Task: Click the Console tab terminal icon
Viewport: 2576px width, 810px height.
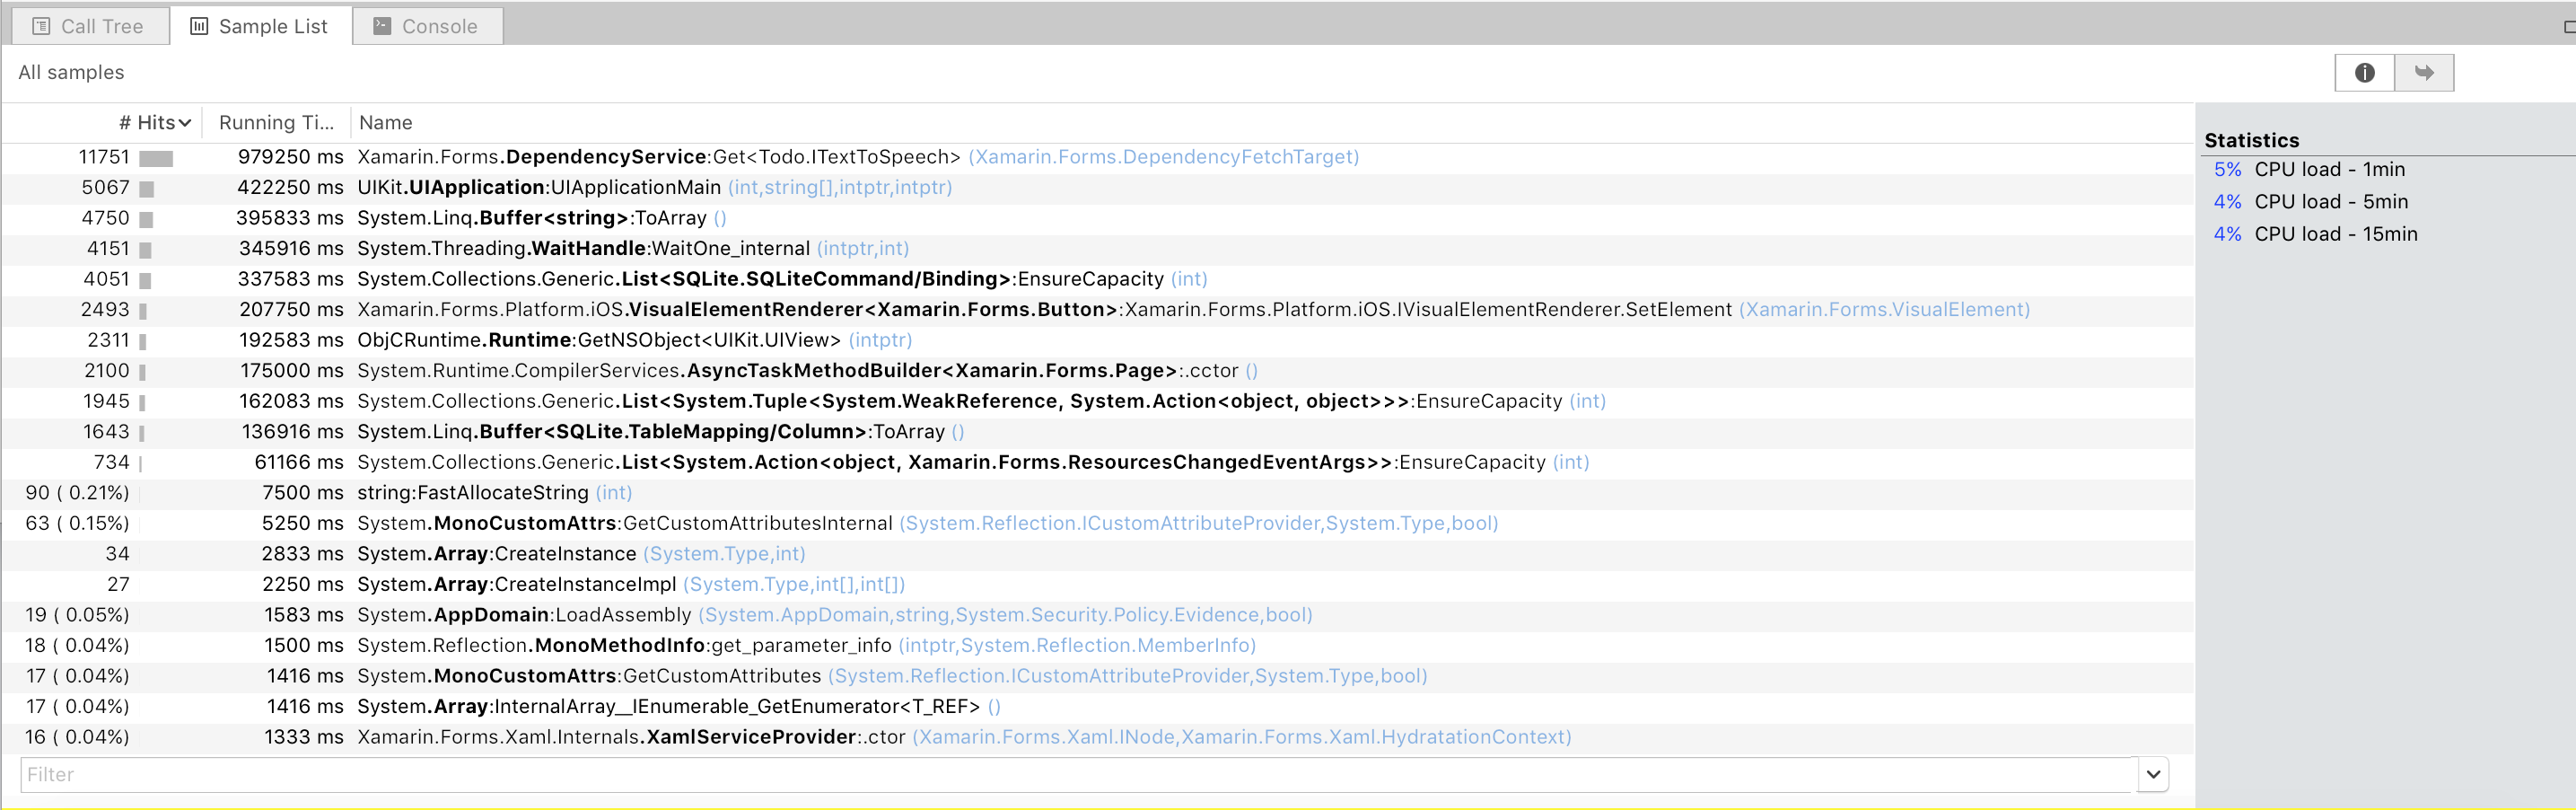Action: [x=382, y=26]
